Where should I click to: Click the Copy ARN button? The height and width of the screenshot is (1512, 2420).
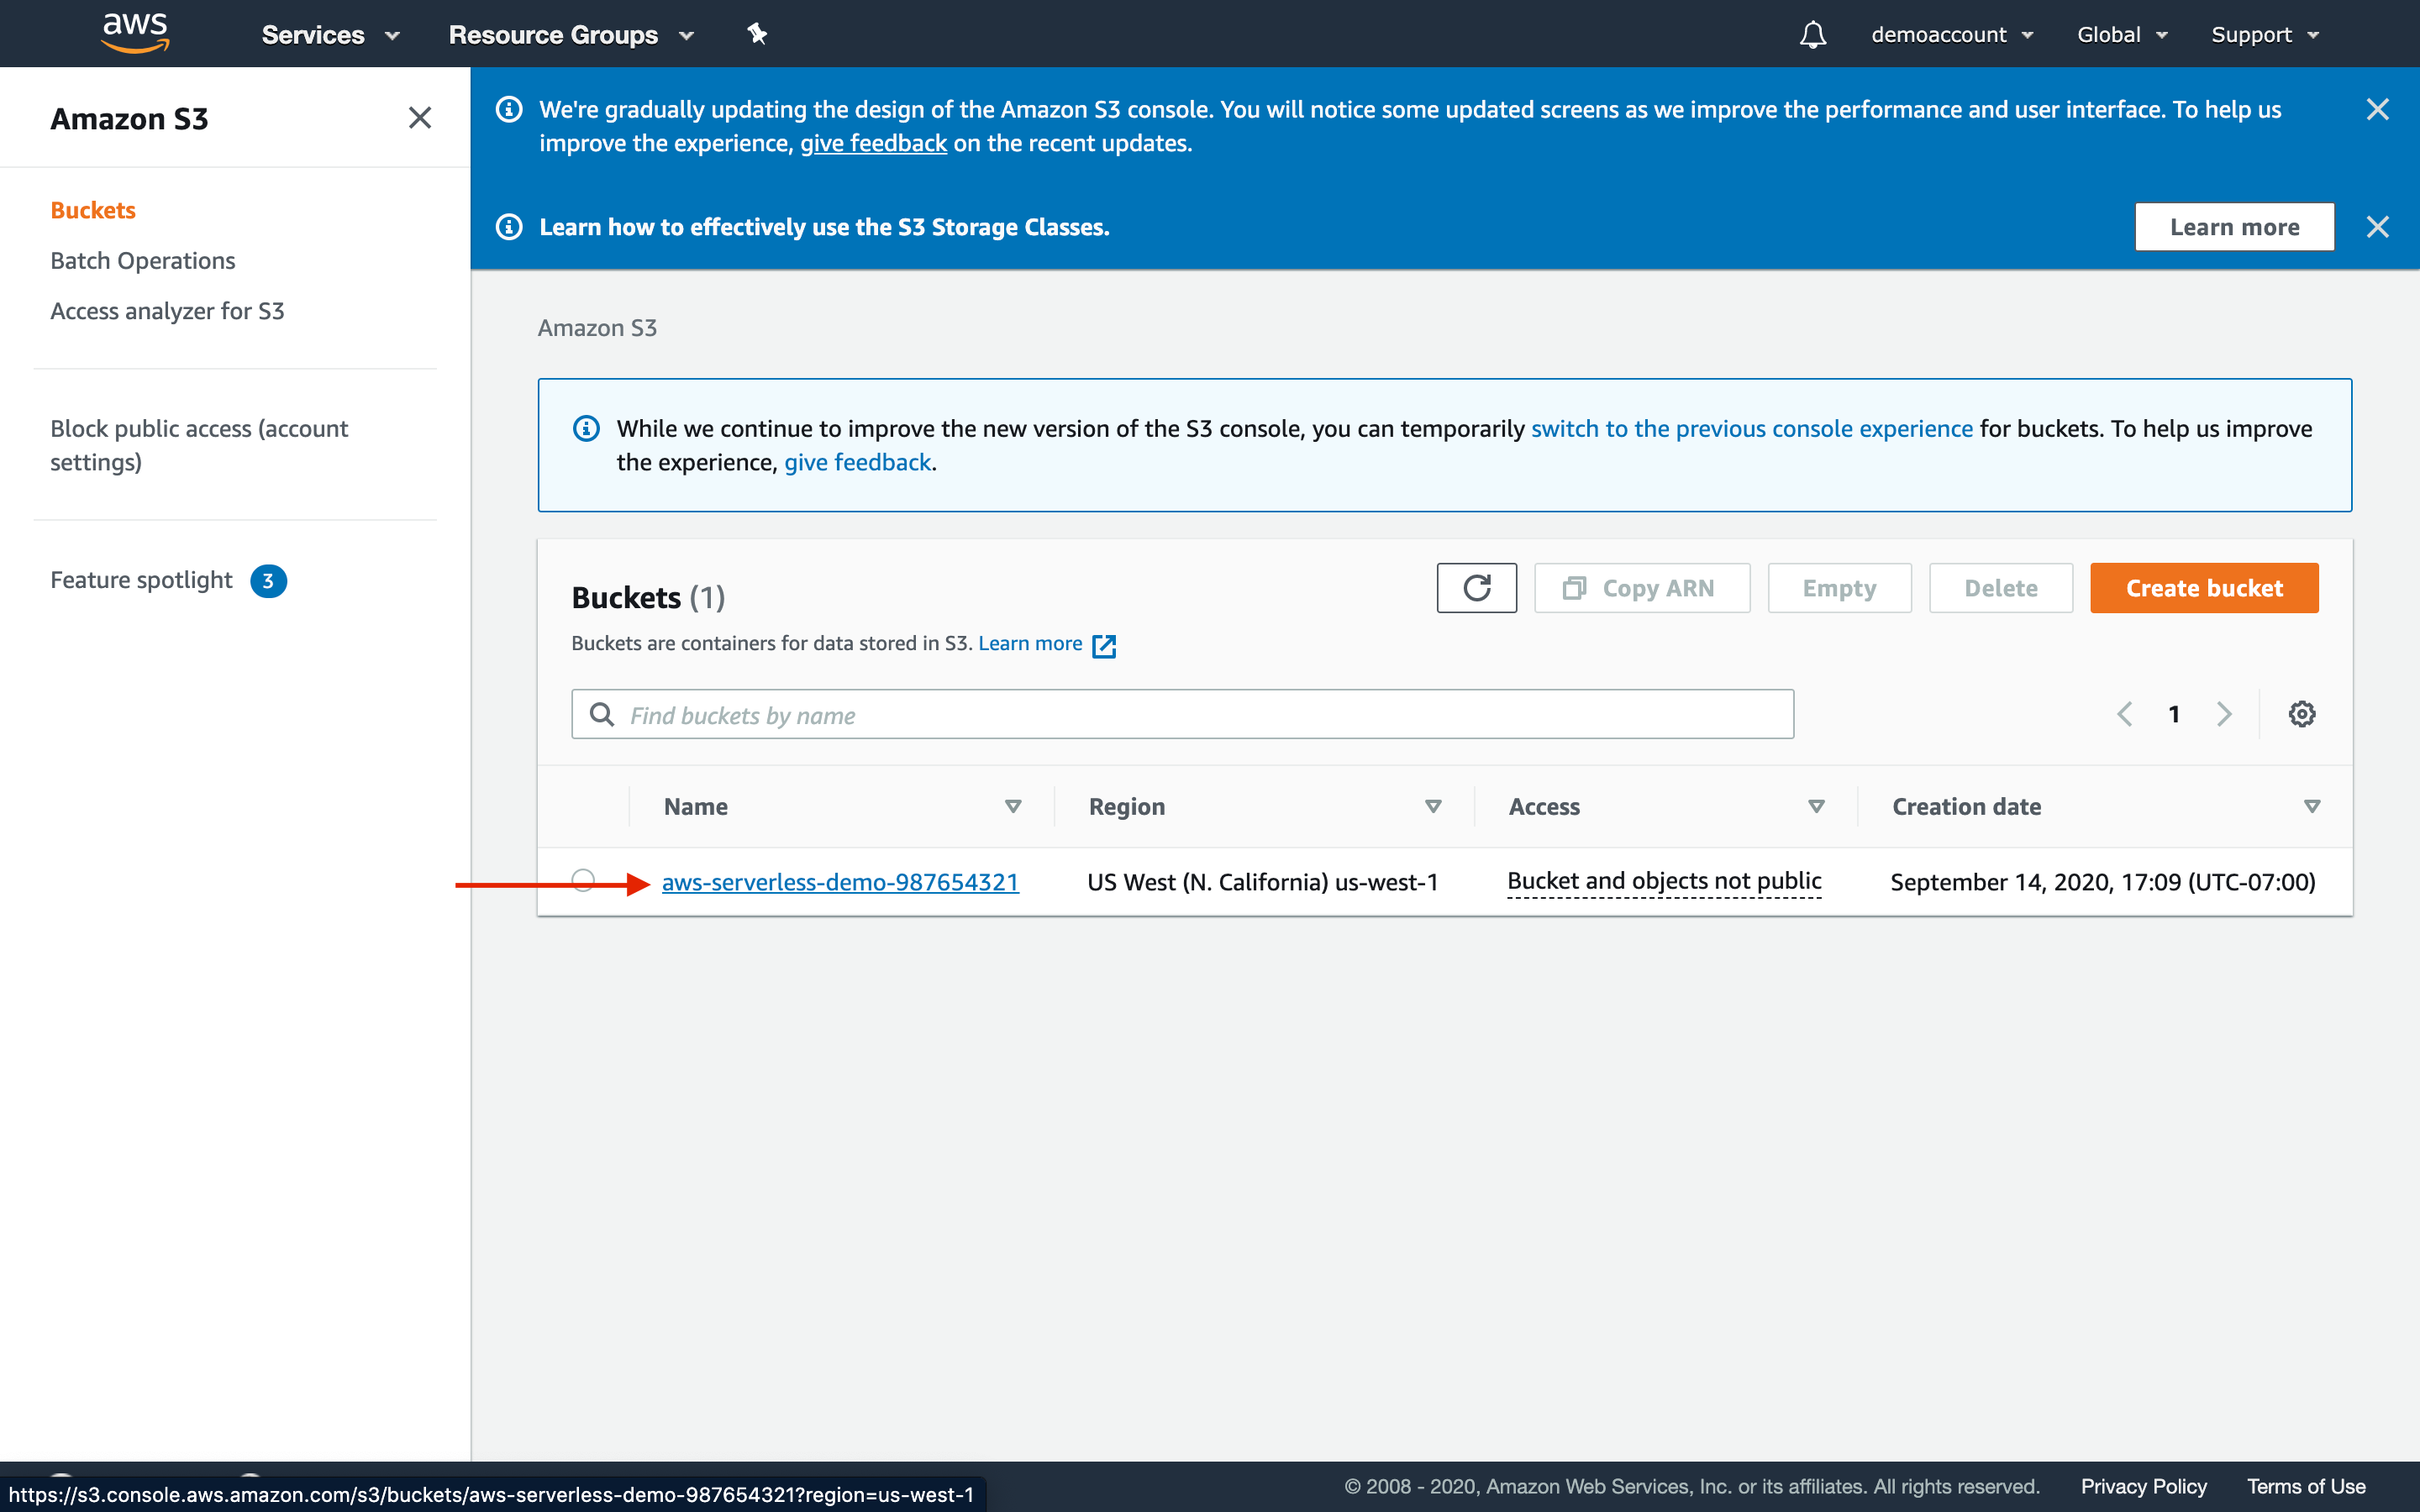(1642, 588)
